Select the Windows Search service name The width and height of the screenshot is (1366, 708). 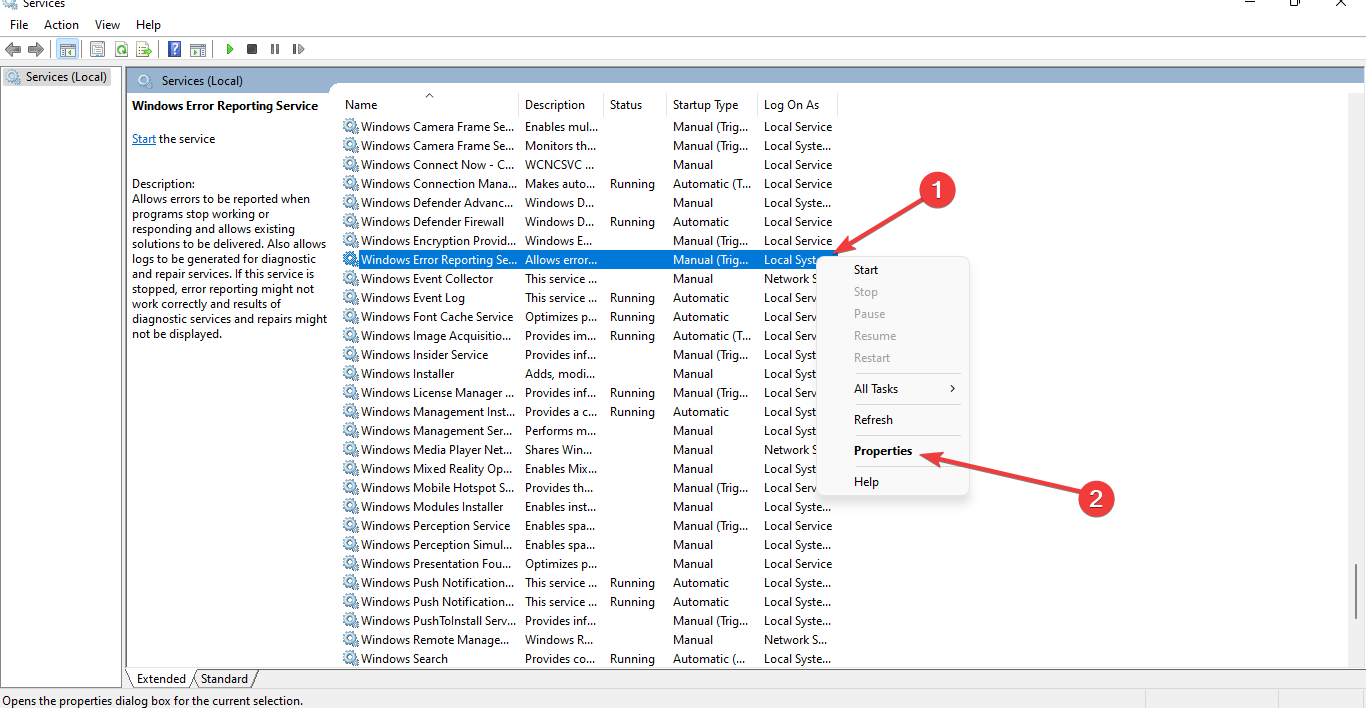[x=404, y=659]
